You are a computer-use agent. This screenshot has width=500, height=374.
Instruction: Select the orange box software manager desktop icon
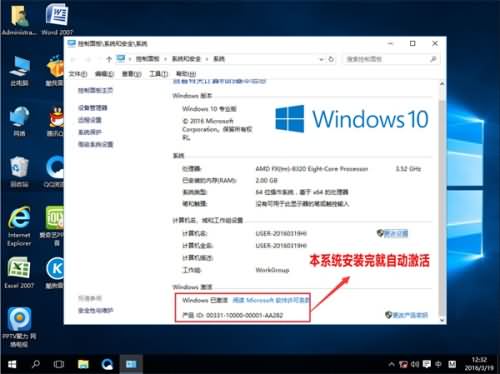(x=55, y=71)
